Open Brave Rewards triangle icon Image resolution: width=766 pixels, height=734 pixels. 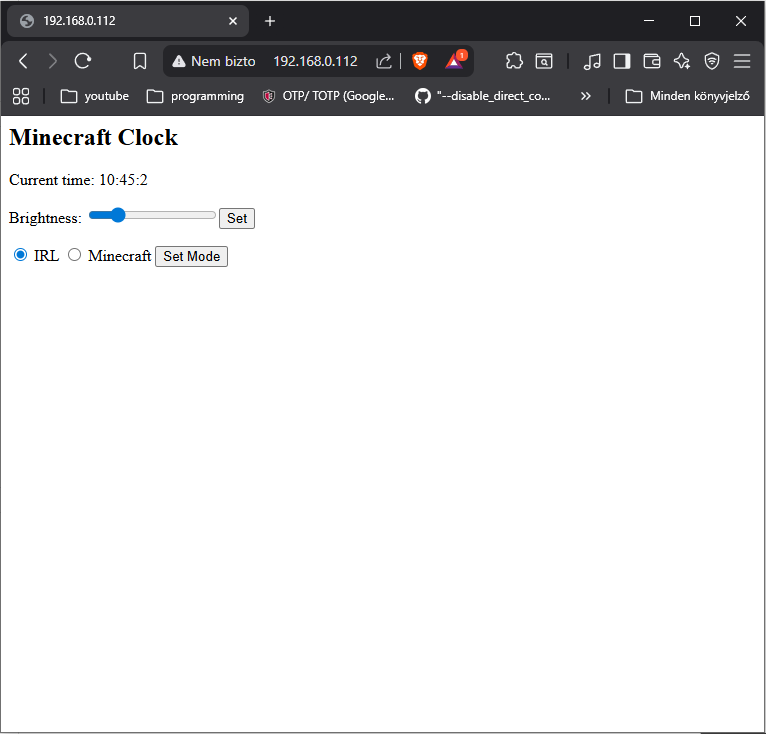coord(455,60)
